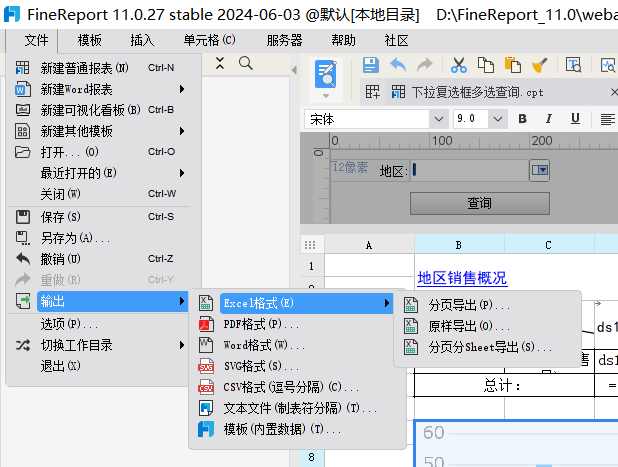Click the highlighted 输出 menu item
This screenshot has height=467, width=618.
(113, 301)
